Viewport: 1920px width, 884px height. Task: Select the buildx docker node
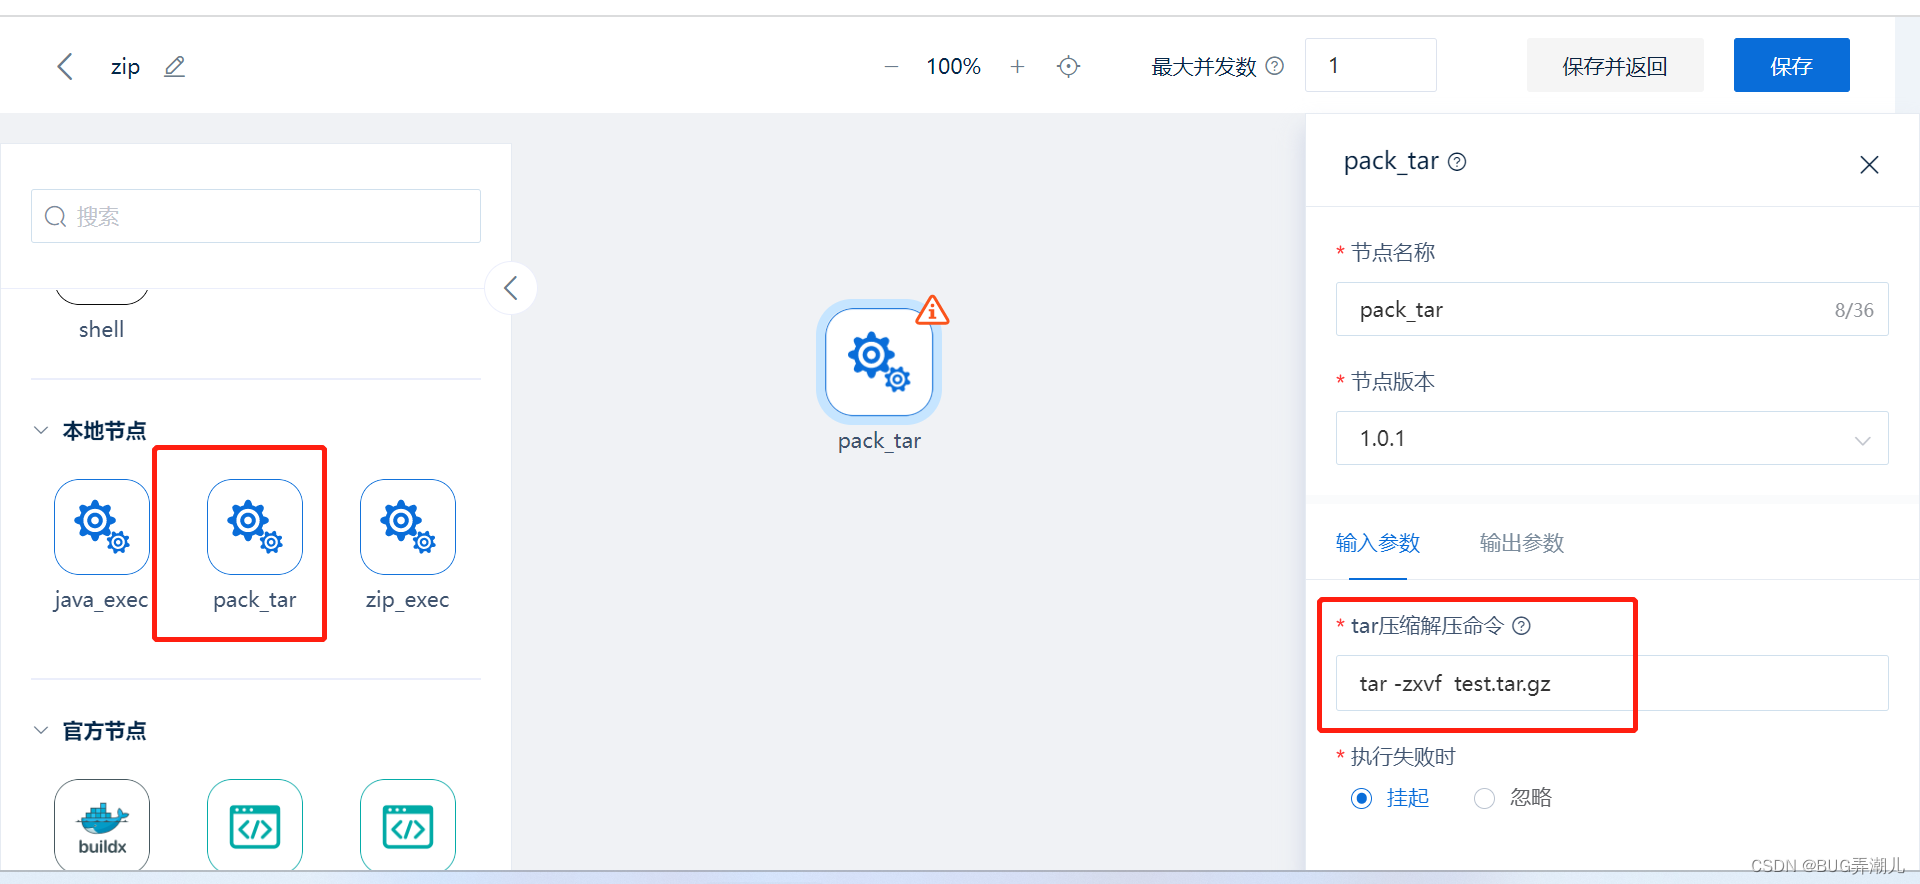(x=102, y=826)
